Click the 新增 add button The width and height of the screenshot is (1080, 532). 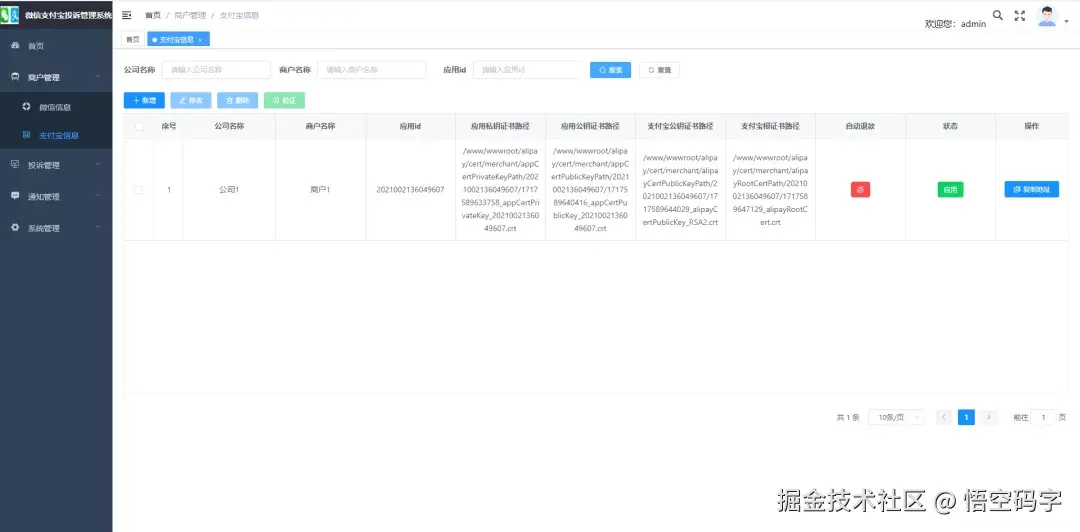(x=144, y=101)
